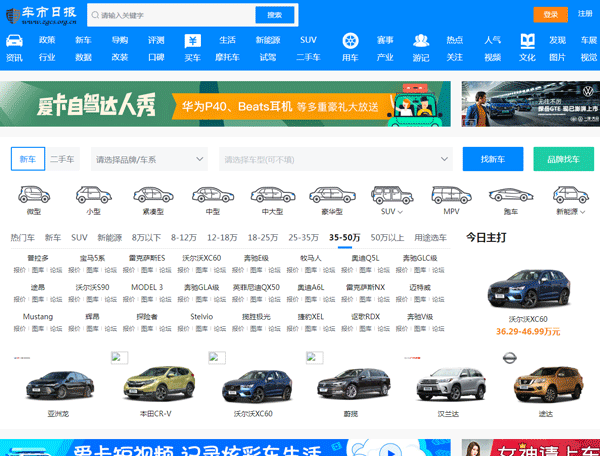Select the 新车 toggle option
600x456 pixels.
click(x=28, y=159)
